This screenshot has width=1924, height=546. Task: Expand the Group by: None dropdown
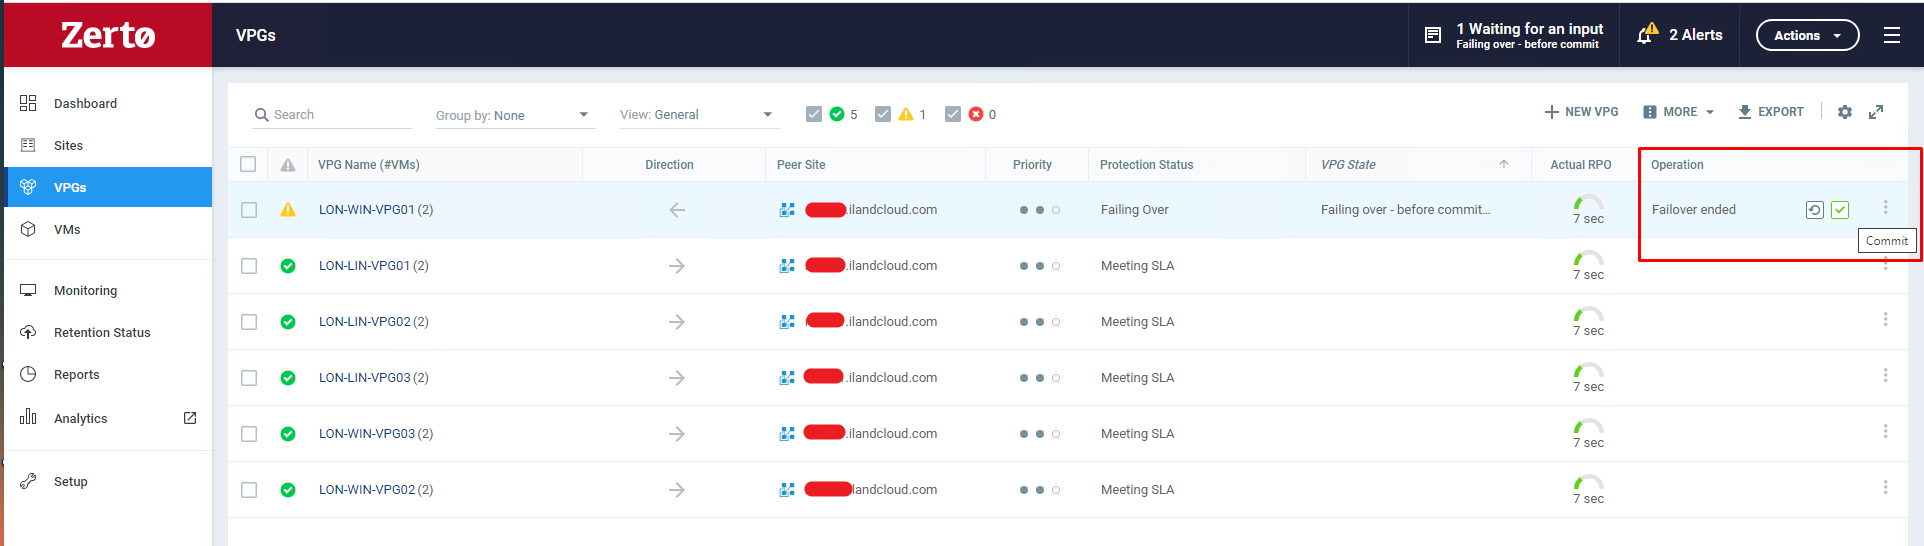(x=513, y=115)
